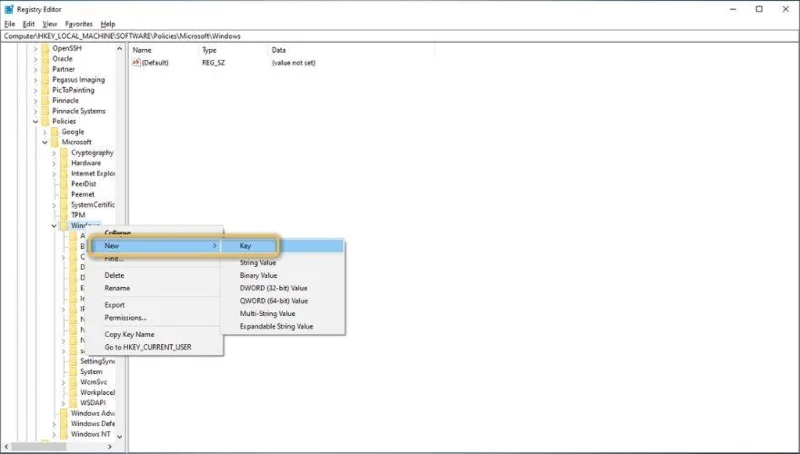Click the Policies folder icon
Viewport: 800px width, 454px height.
(45, 121)
